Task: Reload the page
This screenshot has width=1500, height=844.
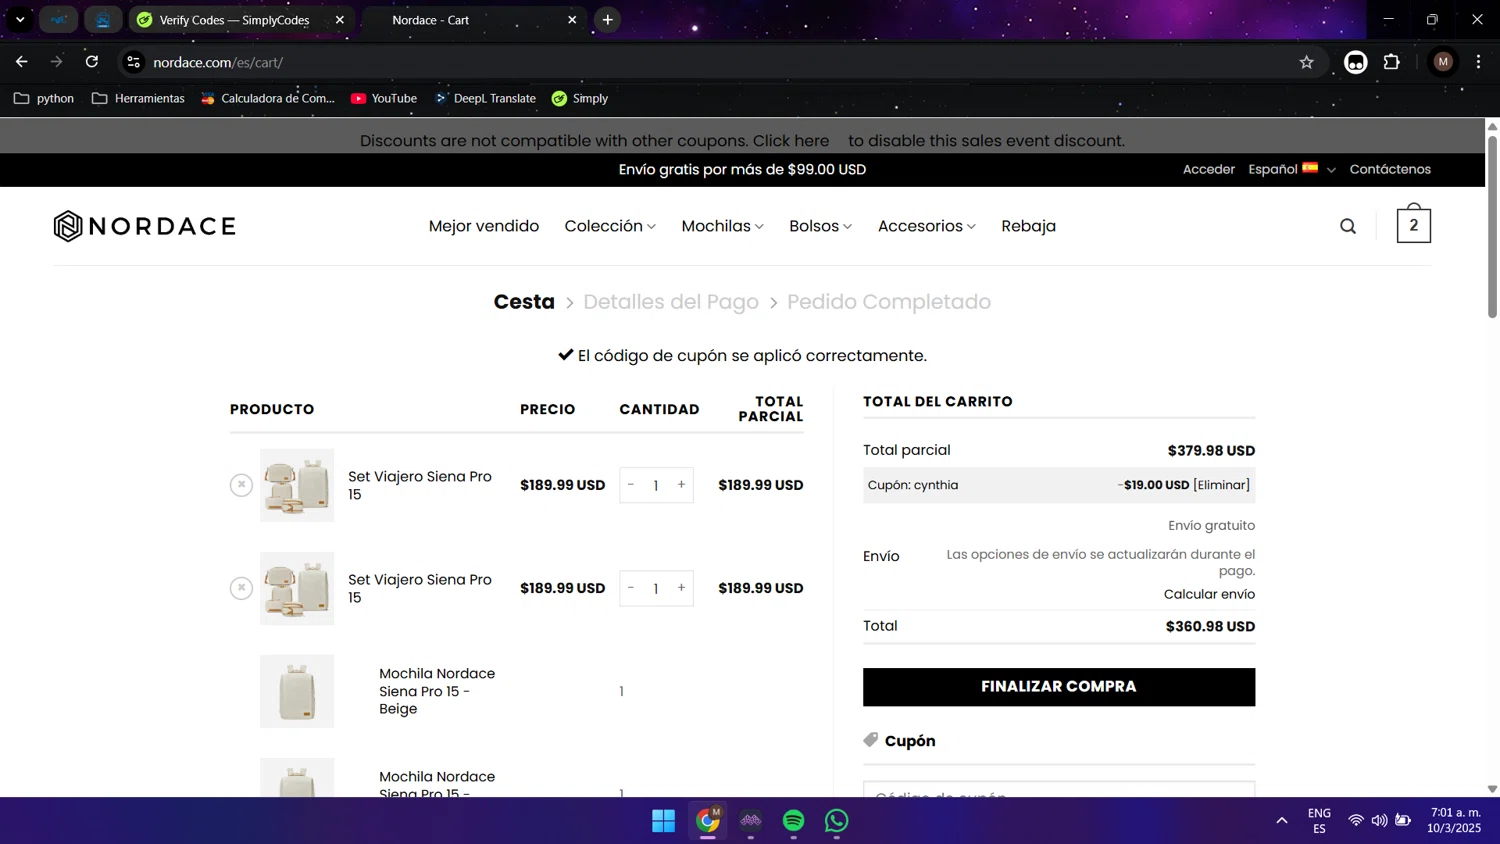Action: (x=92, y=62)
